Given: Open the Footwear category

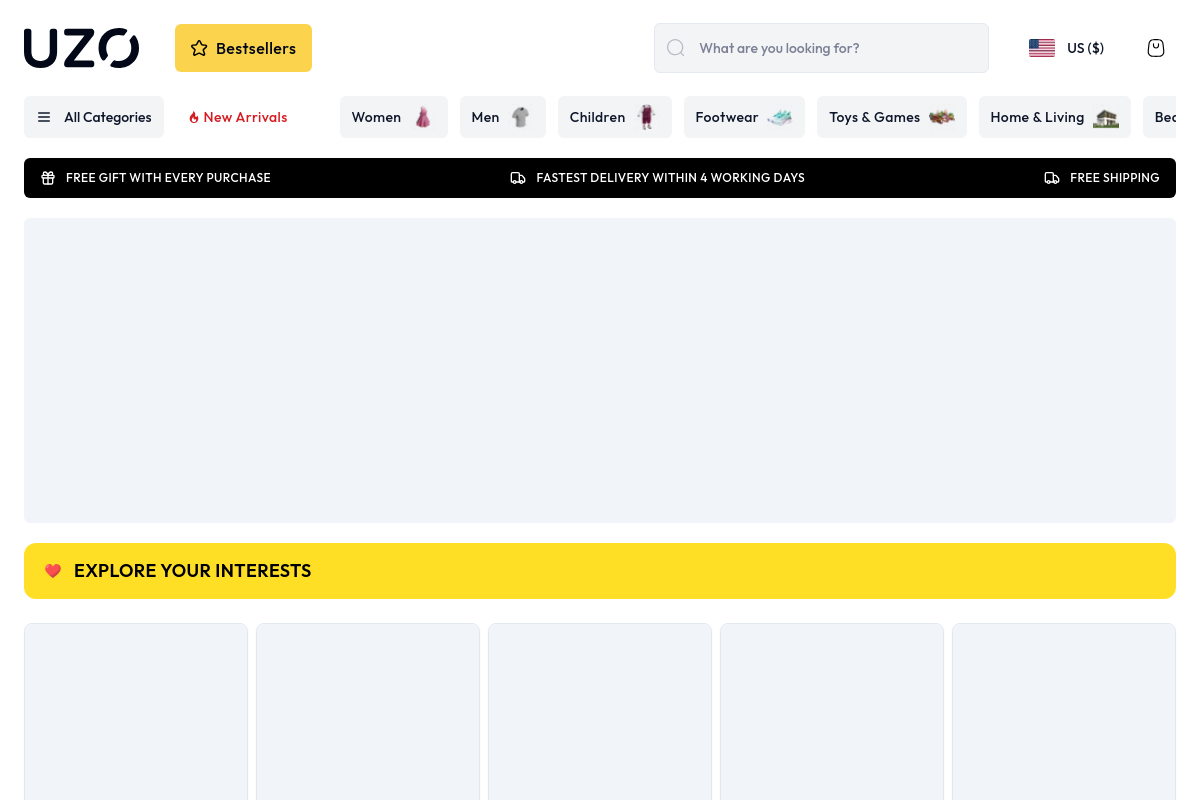Looking at the screenshot, I should tap(743, 117).
